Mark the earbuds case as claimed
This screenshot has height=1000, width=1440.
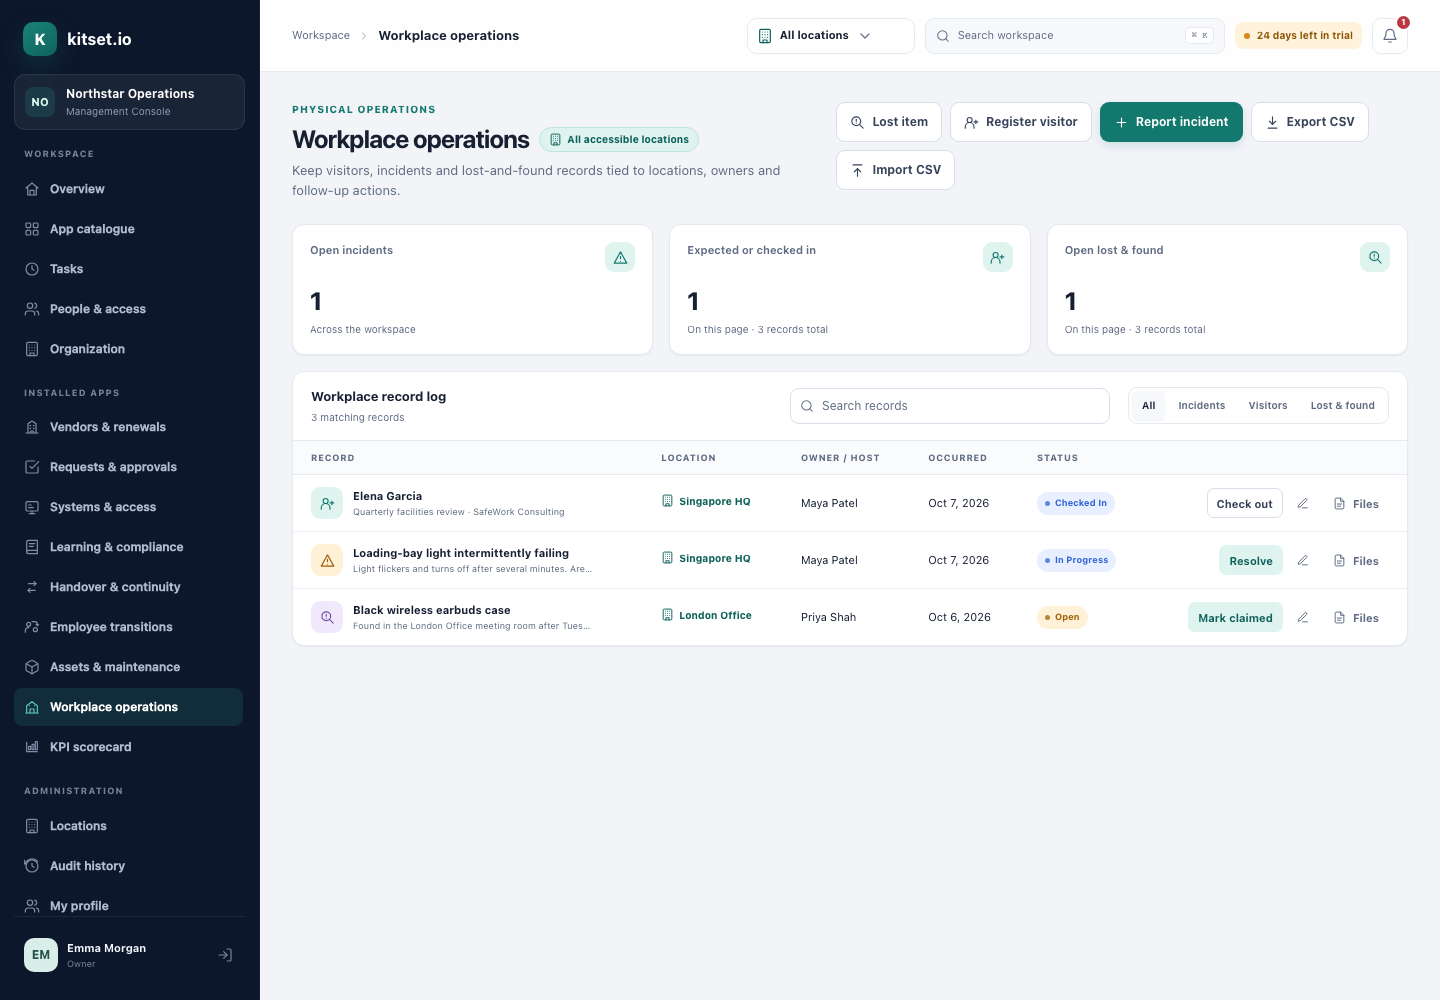(1235, 618)
